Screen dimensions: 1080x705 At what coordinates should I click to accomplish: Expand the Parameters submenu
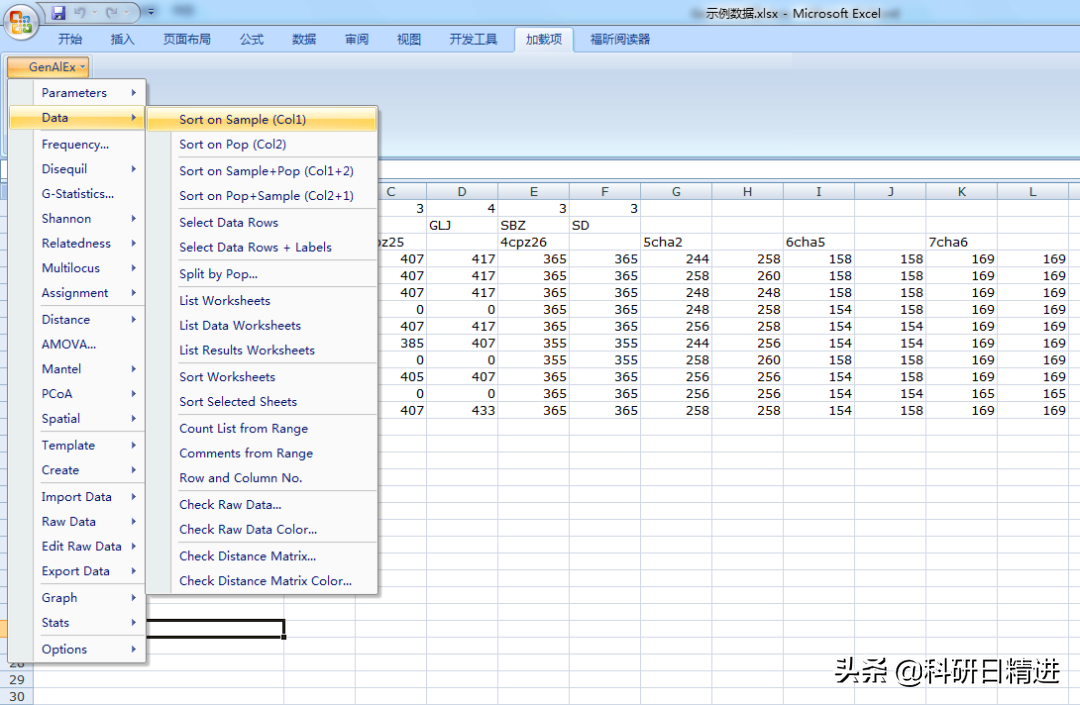click(x=77, y=92)
